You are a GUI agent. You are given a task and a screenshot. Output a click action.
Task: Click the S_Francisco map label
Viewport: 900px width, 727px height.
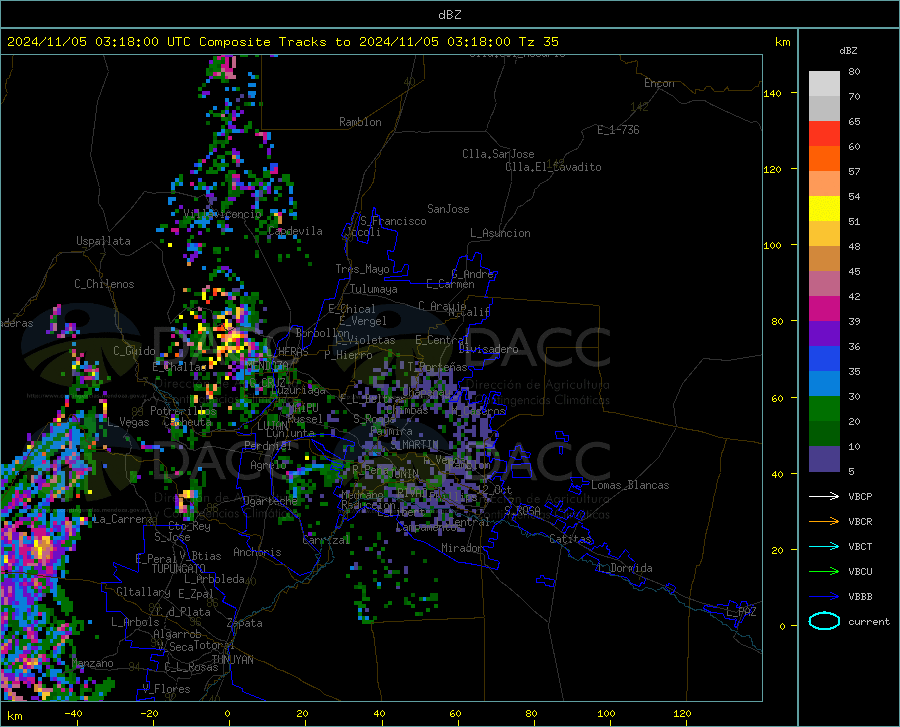393,221
